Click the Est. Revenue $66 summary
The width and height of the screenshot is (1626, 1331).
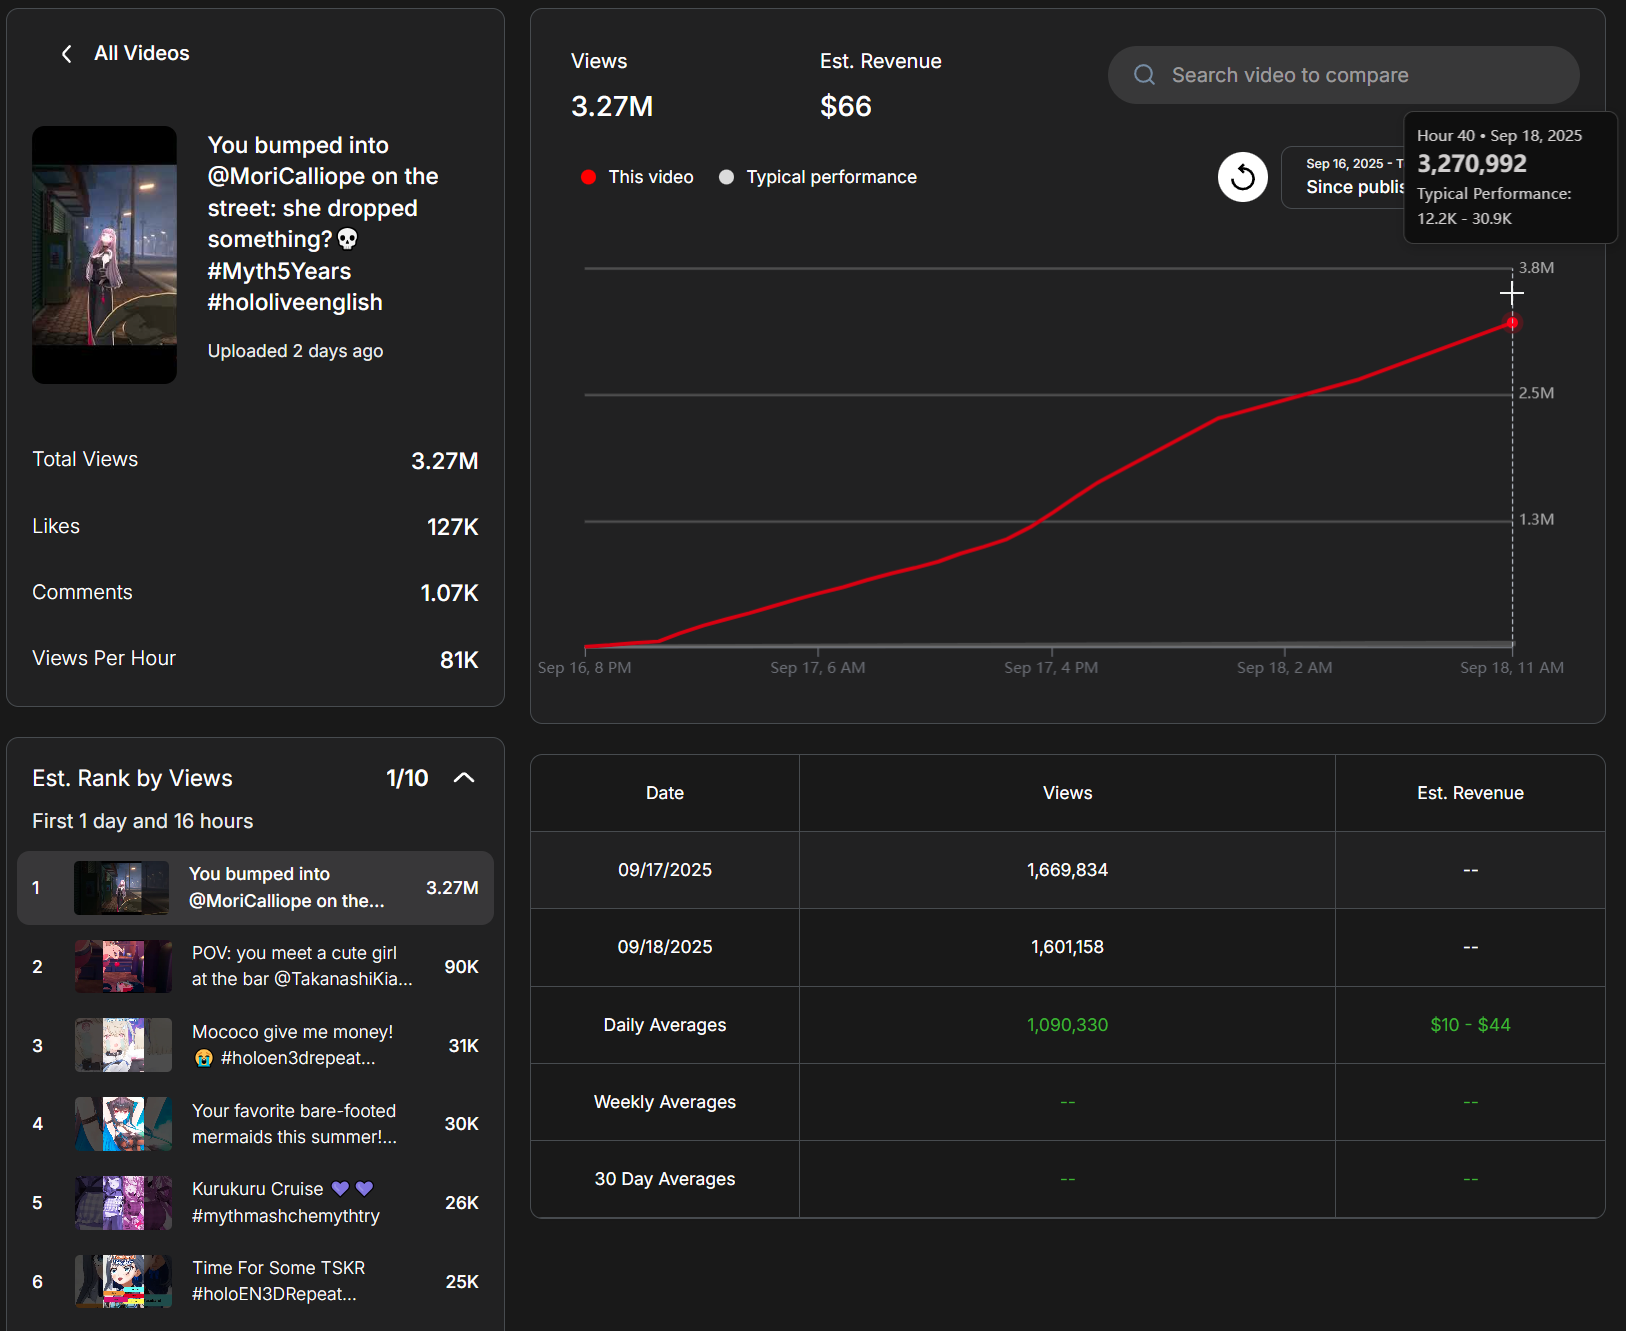coord(880,85)
